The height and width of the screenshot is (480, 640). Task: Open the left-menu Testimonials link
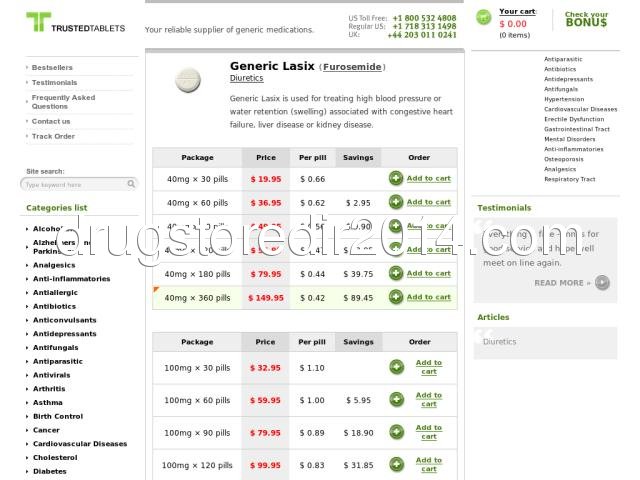click(54, 82)
